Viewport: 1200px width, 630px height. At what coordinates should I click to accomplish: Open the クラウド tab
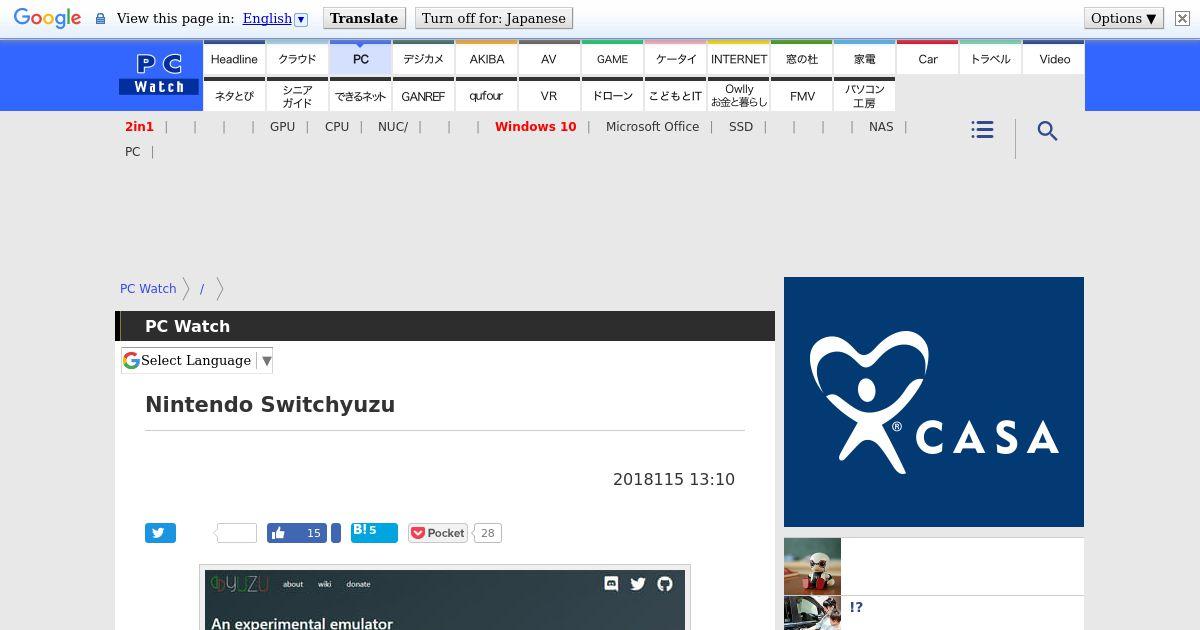297,58
